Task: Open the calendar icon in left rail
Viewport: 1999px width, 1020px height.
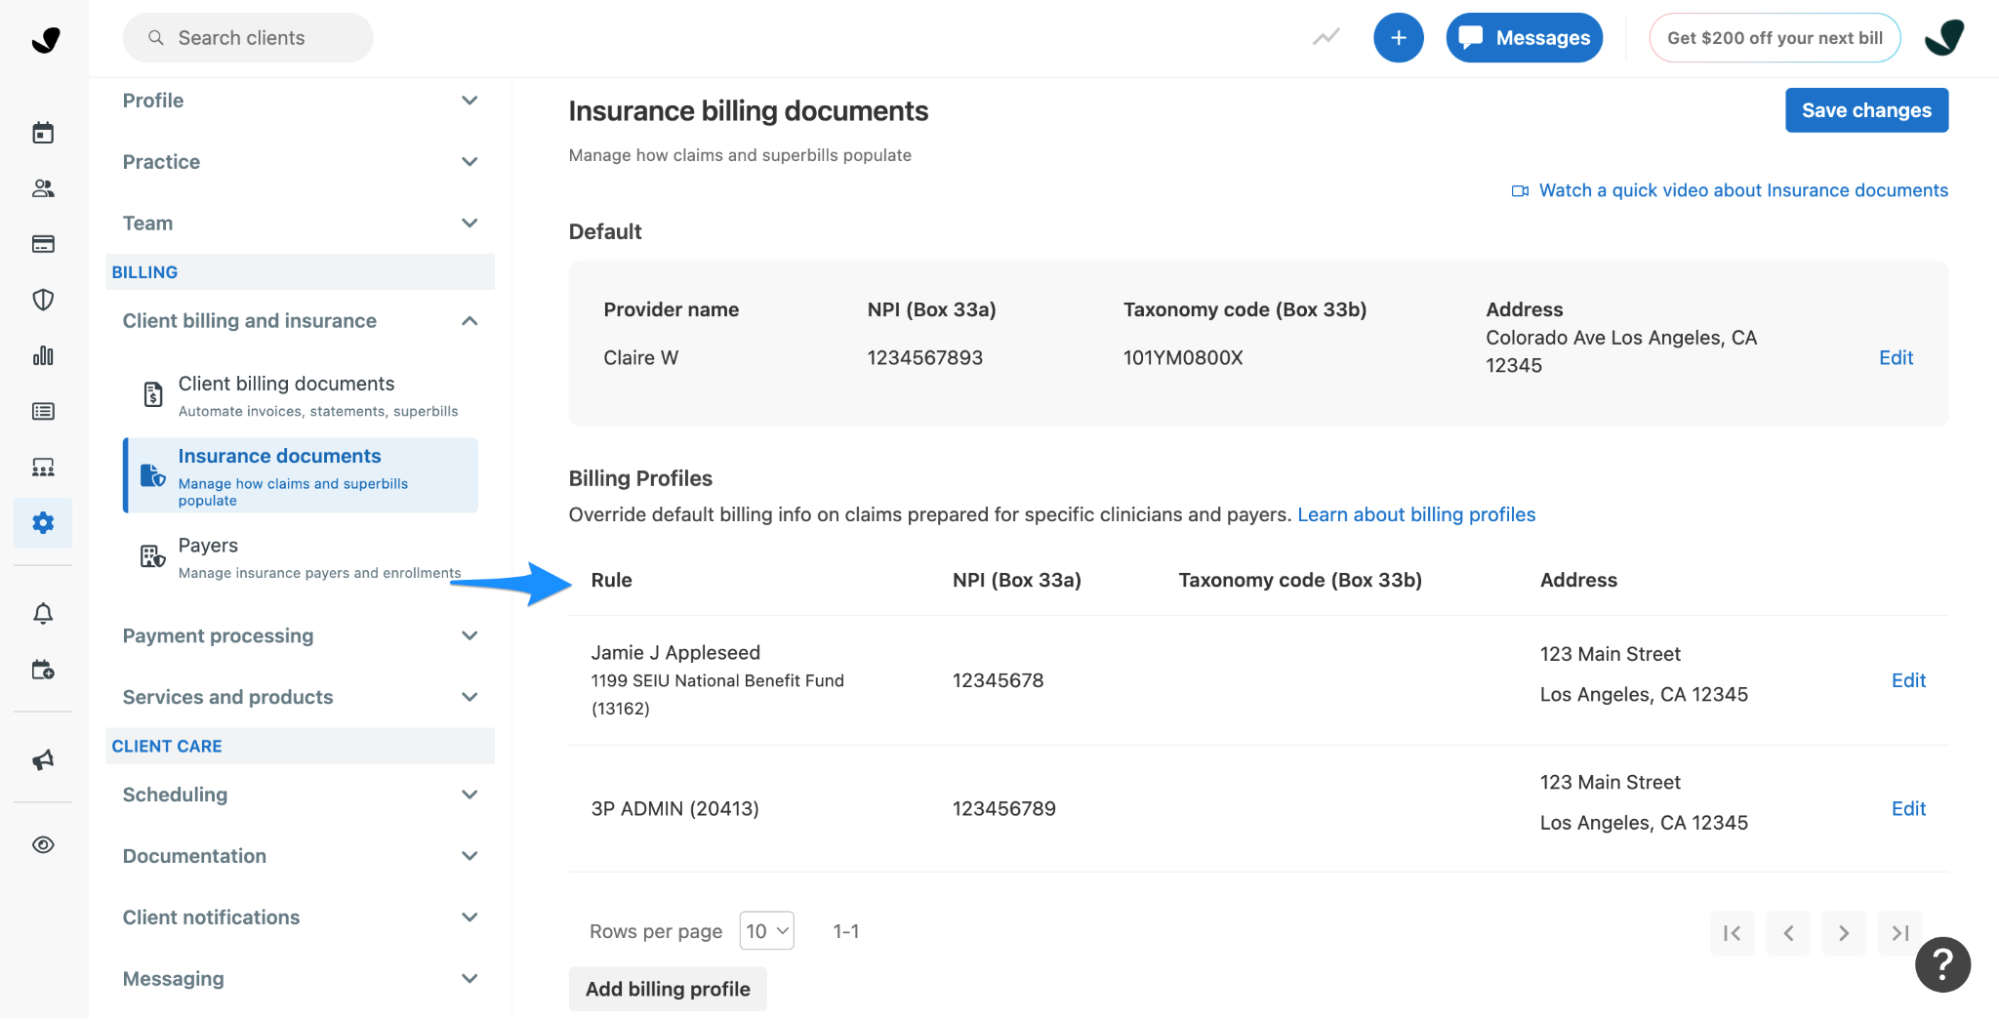Action: pyautogui.click(x=43, y=133)
